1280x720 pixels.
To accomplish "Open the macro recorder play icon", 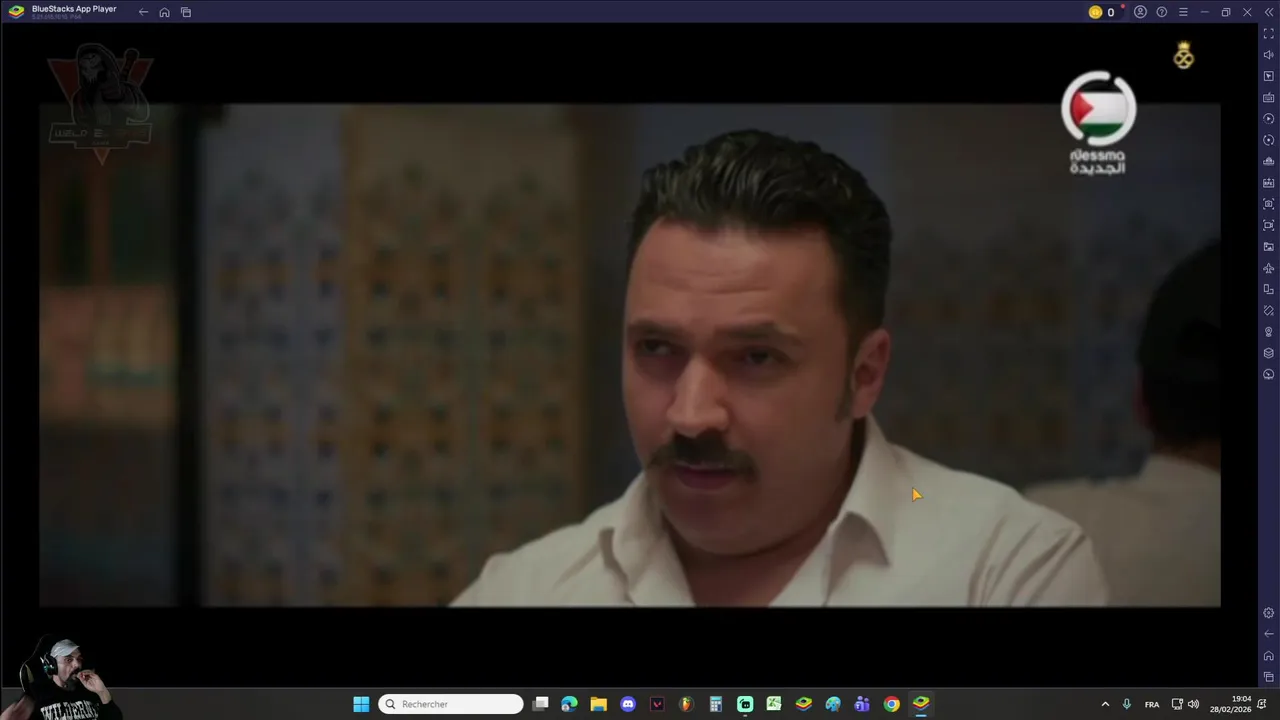I will 1268,119.
